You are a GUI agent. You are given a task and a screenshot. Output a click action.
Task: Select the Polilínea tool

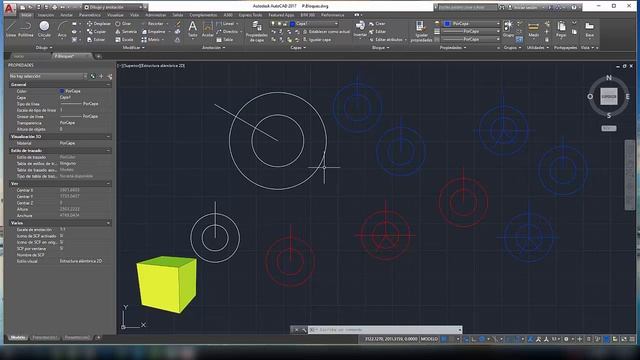point(25,29)
